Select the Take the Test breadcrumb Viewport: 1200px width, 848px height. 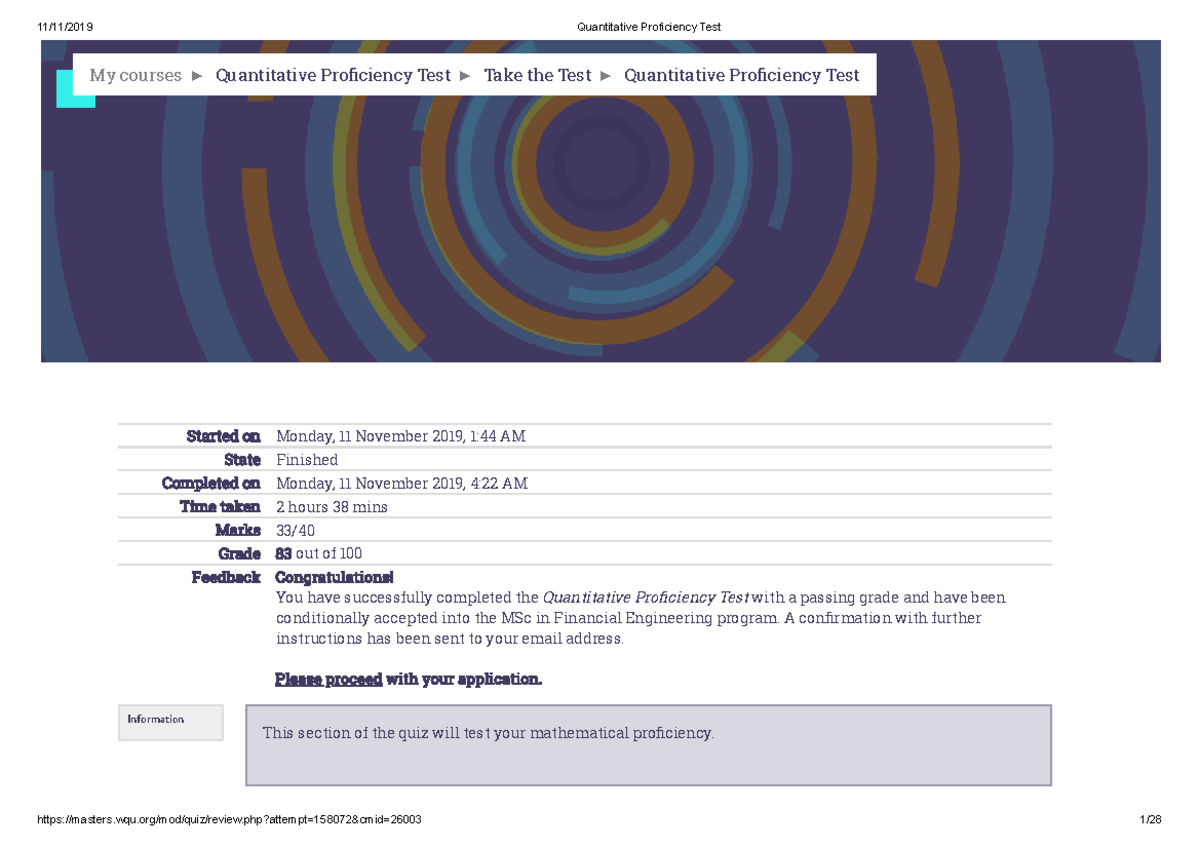[x=537, y=75]
